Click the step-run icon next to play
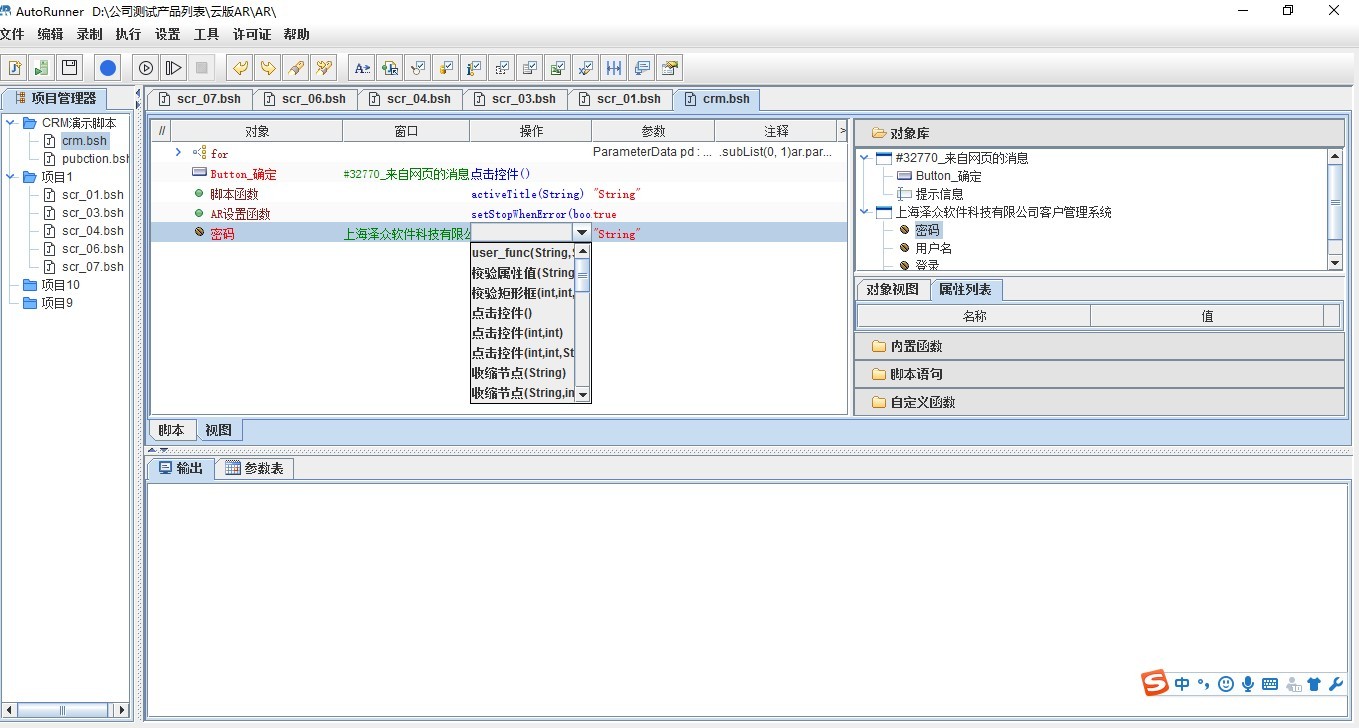Screen dimensions: 1359x728 click(x=174, y=68)
